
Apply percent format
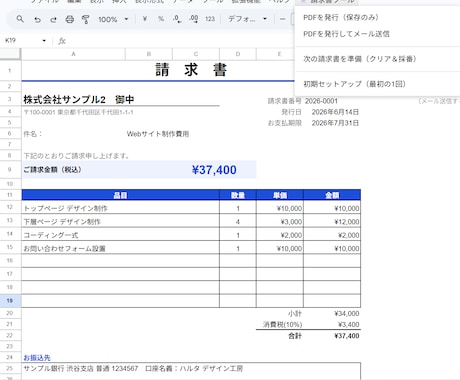[x=161, y=19]
